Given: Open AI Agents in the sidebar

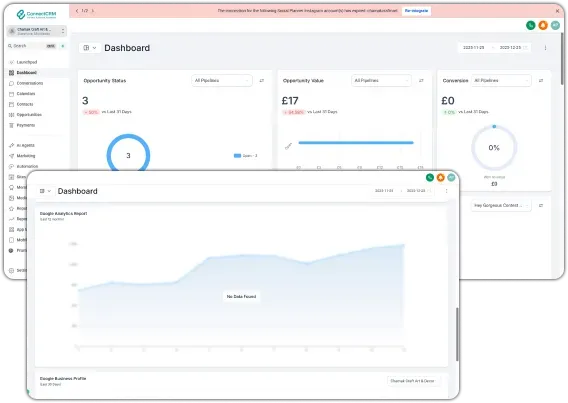Looking at the screenshot, I should coord(25,145).
